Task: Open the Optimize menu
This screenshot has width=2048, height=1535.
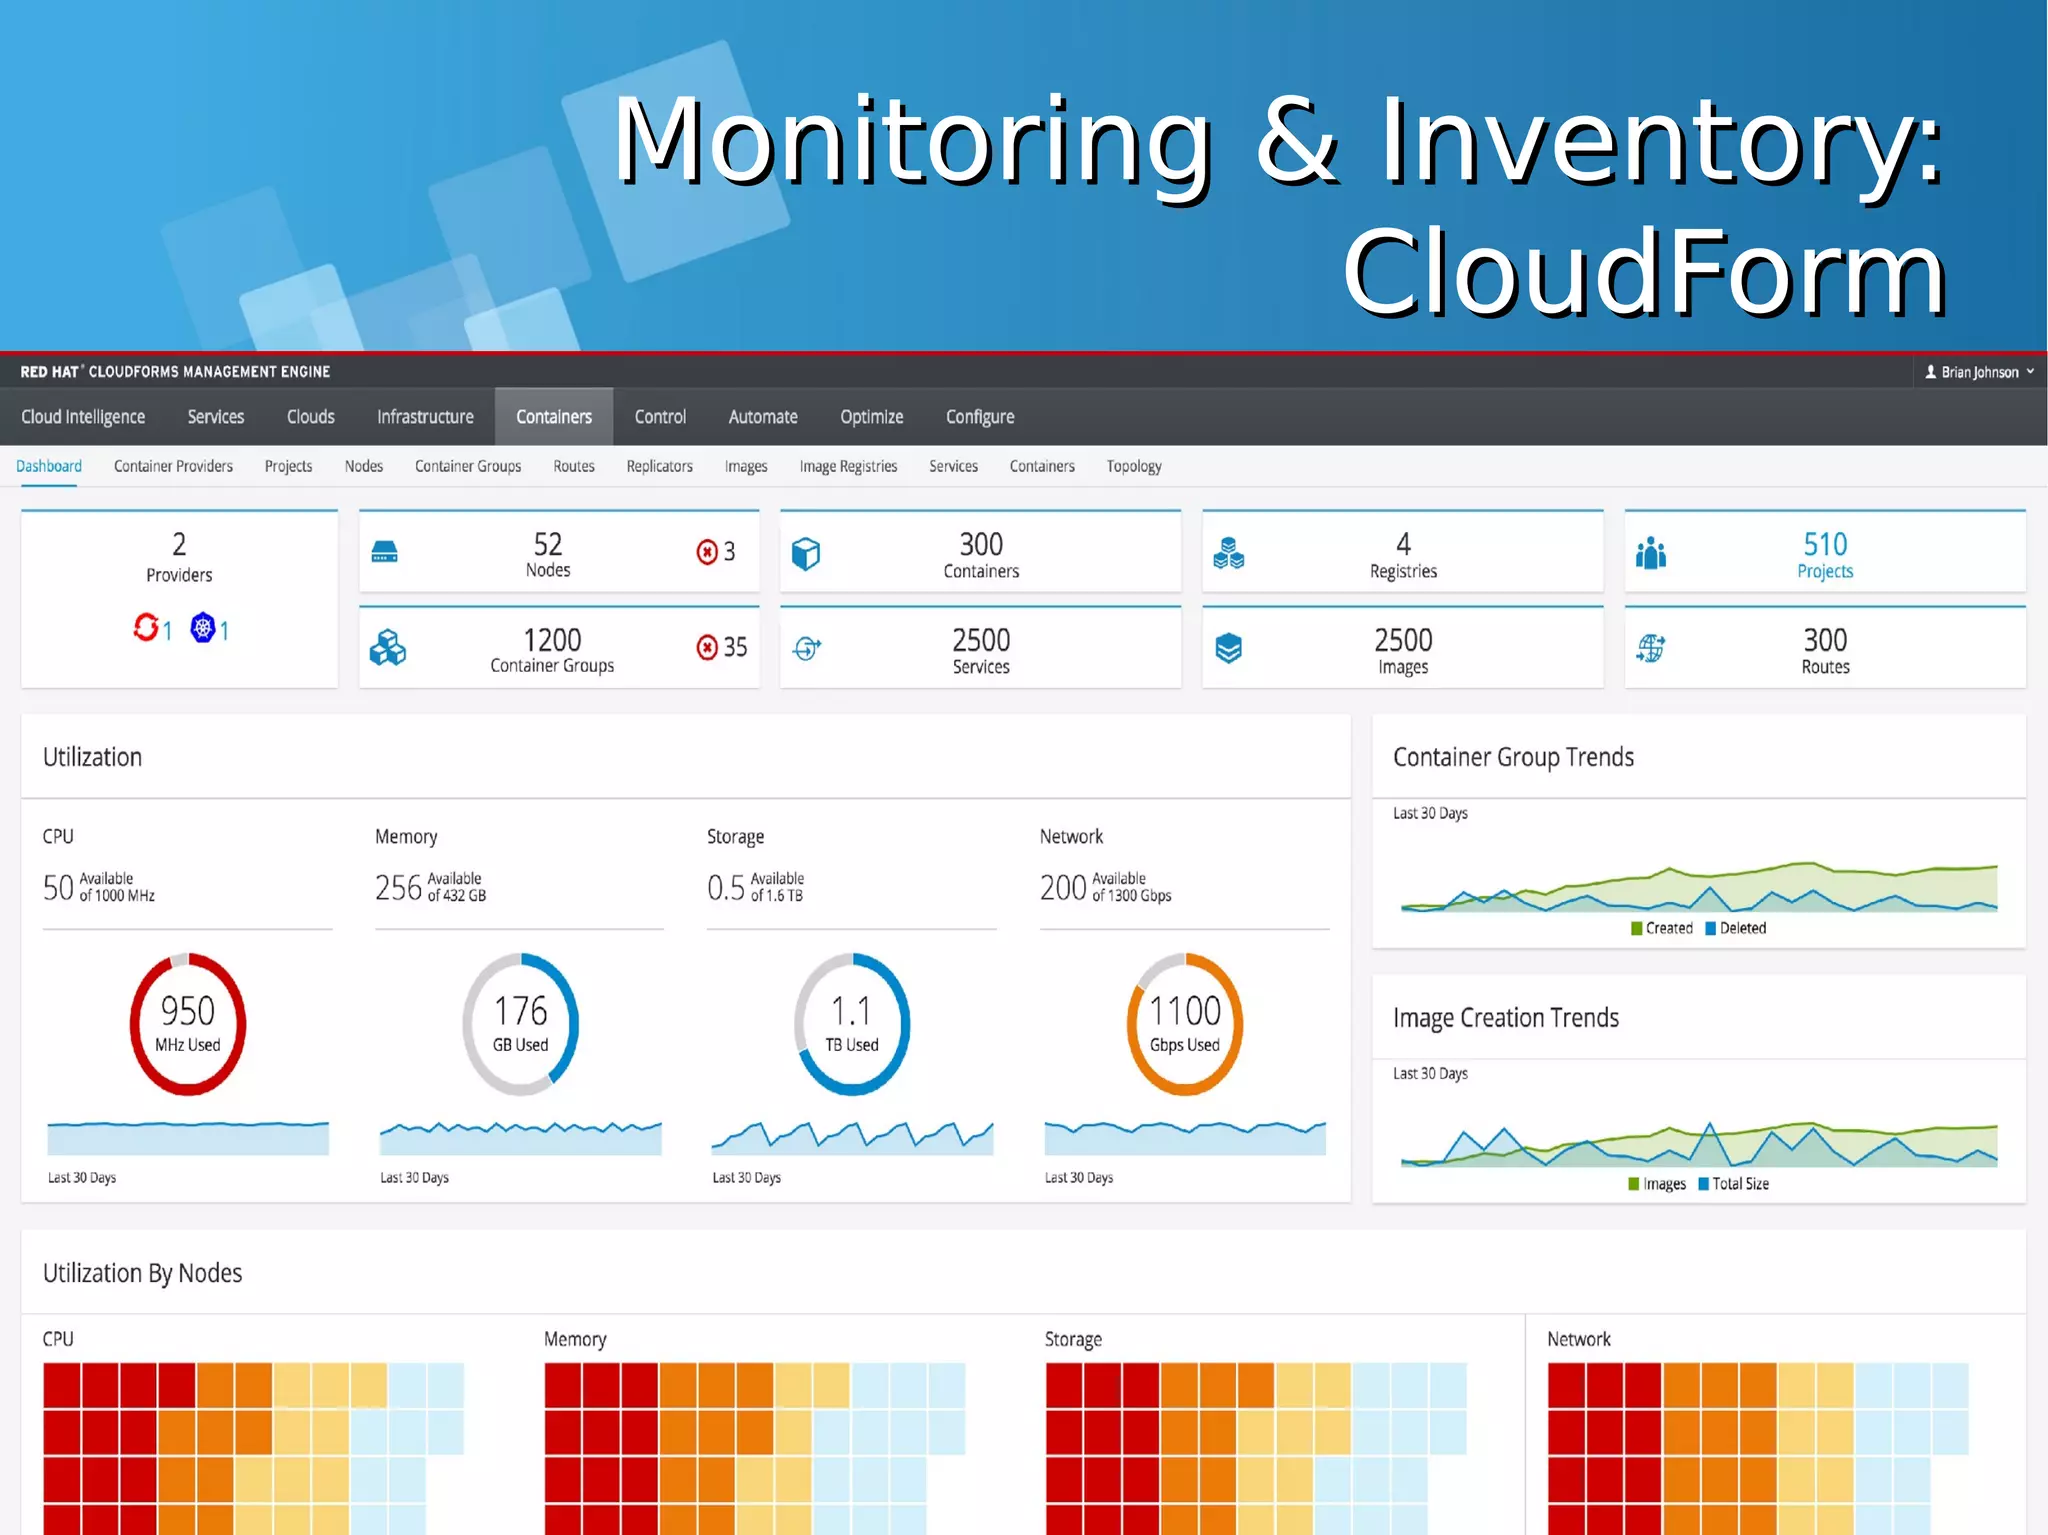Action: [872, 417]
